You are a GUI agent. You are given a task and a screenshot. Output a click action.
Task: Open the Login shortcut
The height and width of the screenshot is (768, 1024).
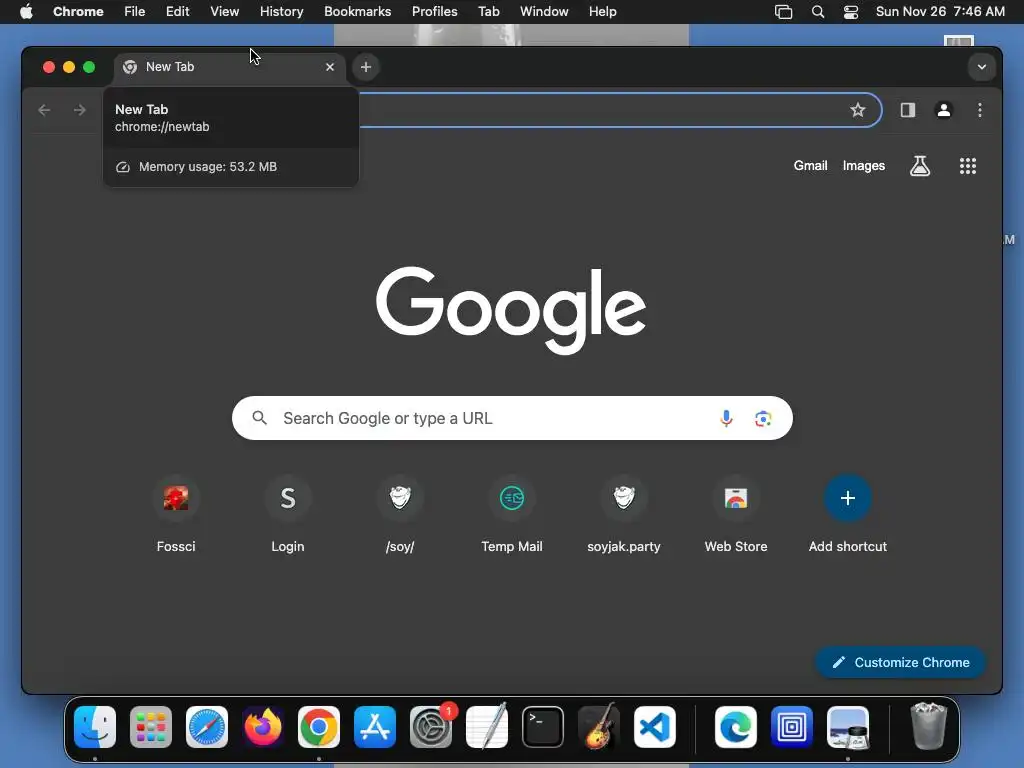(x=287, y=516)
